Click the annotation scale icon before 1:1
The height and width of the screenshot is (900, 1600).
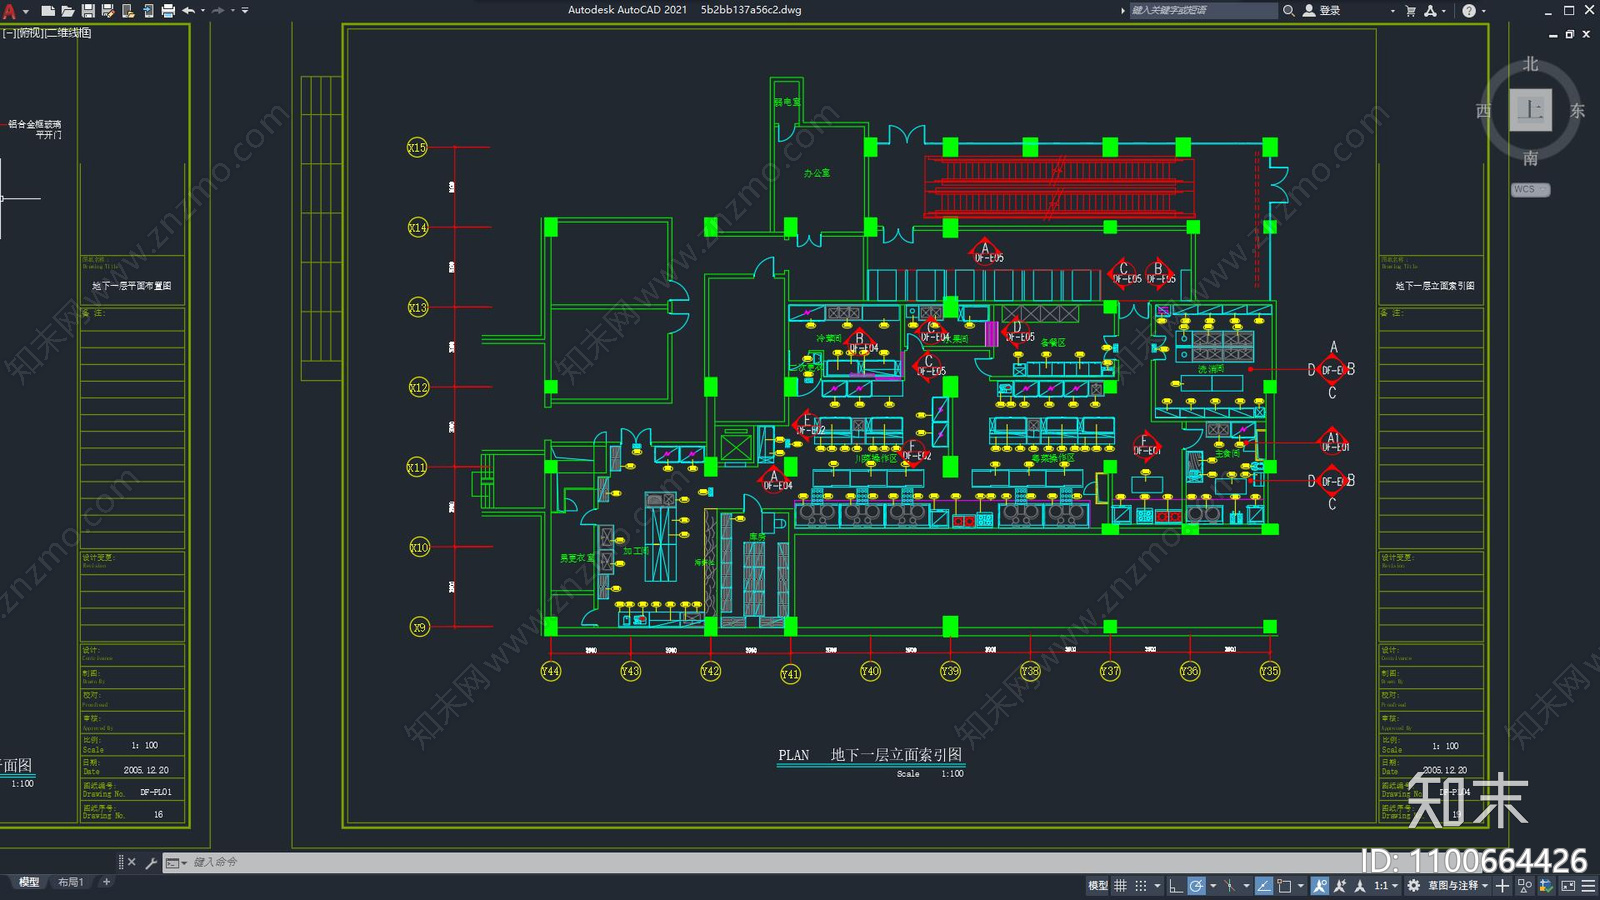point(1360,885)
